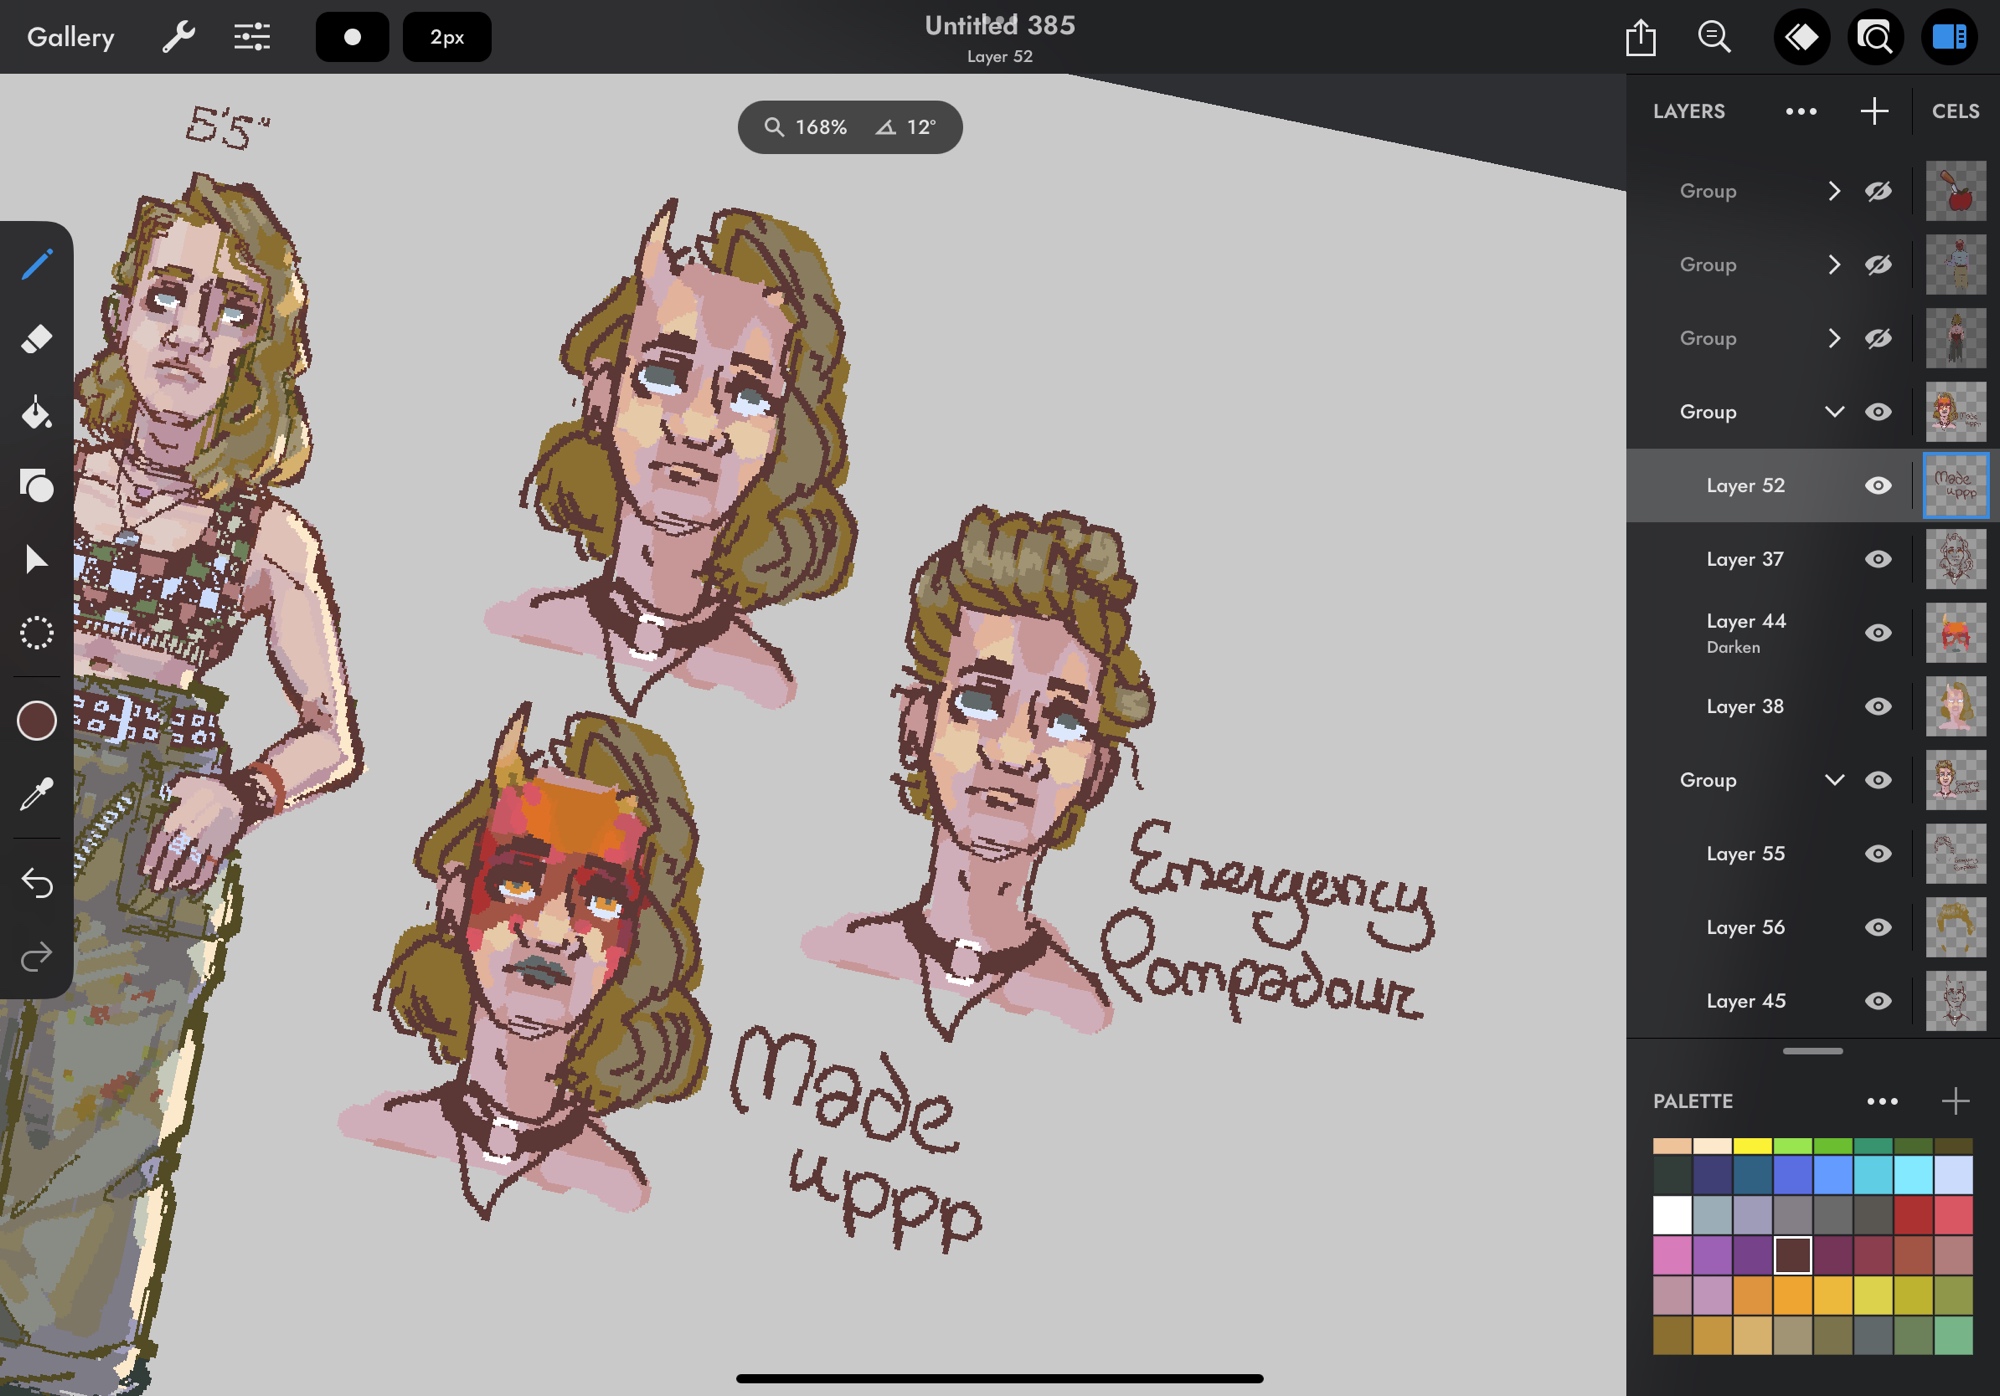The width and height of the screenshot is (2000, 1396).
Task: Collapse the Group above Layer 55
Action: [1834, 780]
